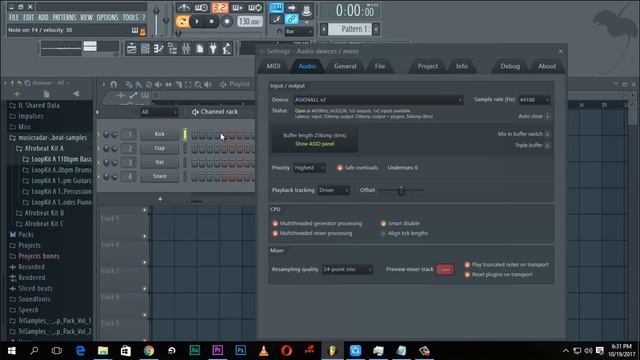Image resolution: width=640 pixels, height=360 pixels.
Task: Toggle the countdown before recording icon
Action: [220, 7]
